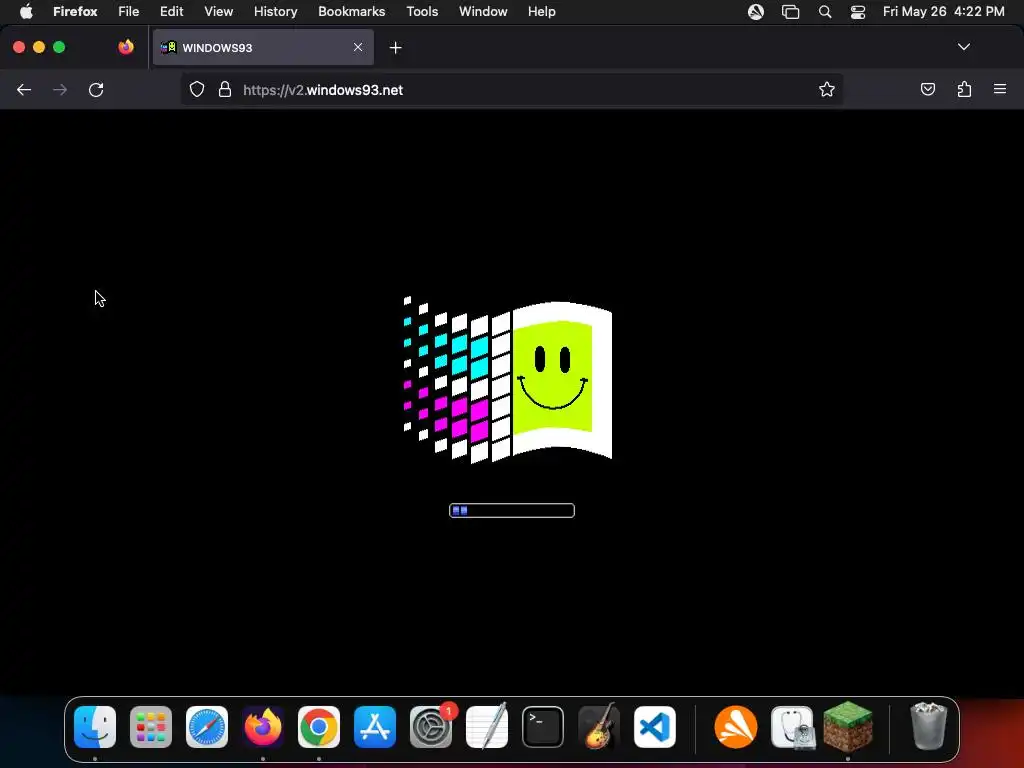Open the Edit menu
Viewport: 1024px width, 768px height.
click(172, 11)
